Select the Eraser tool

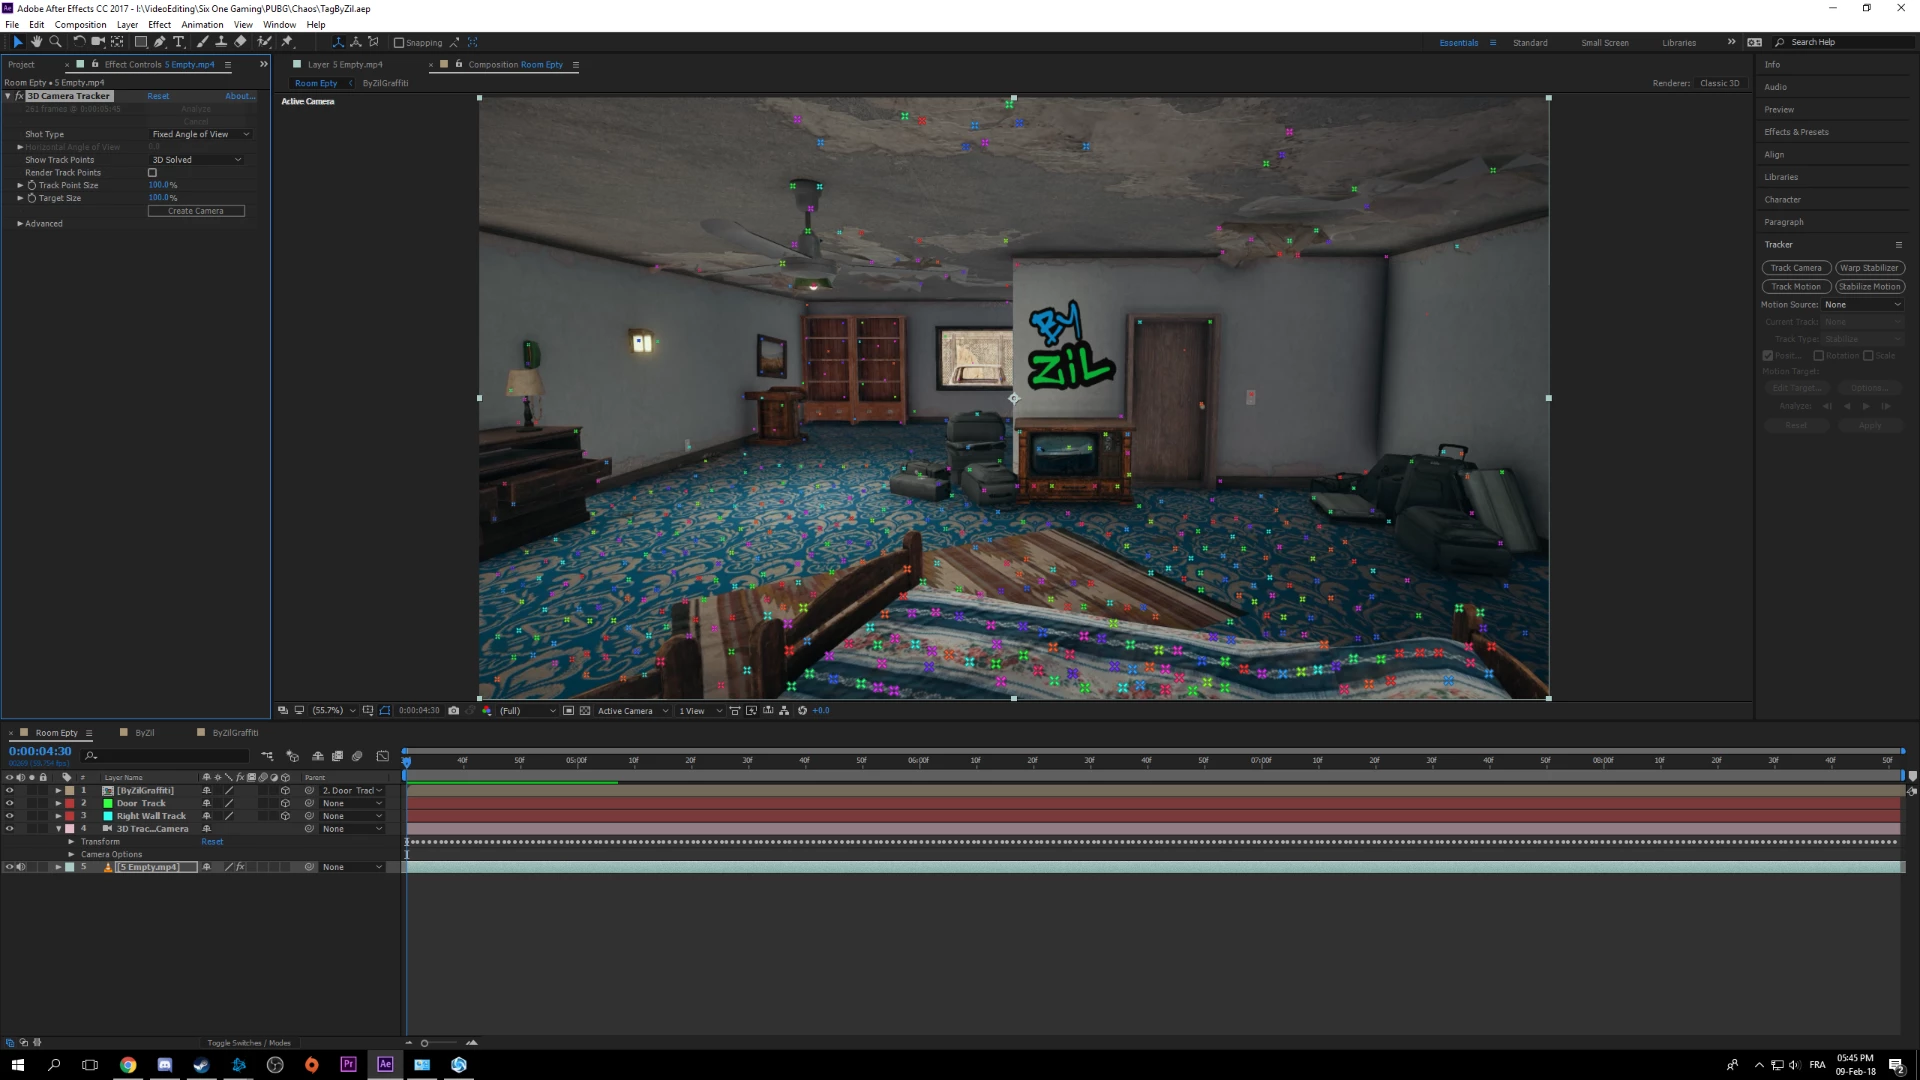[x=240, y=42]
